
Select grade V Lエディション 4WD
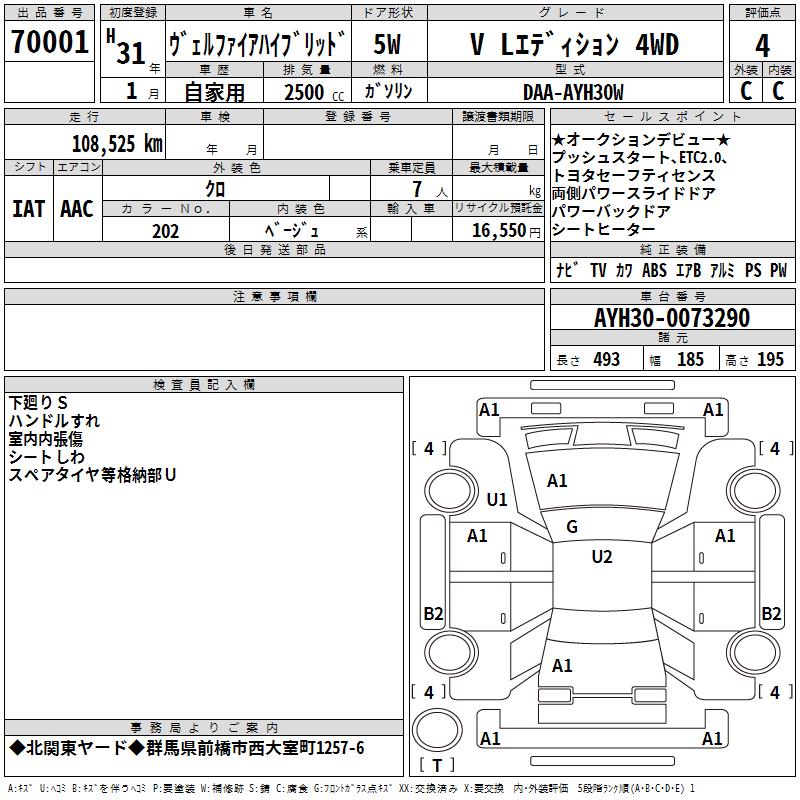click(574, 44)
